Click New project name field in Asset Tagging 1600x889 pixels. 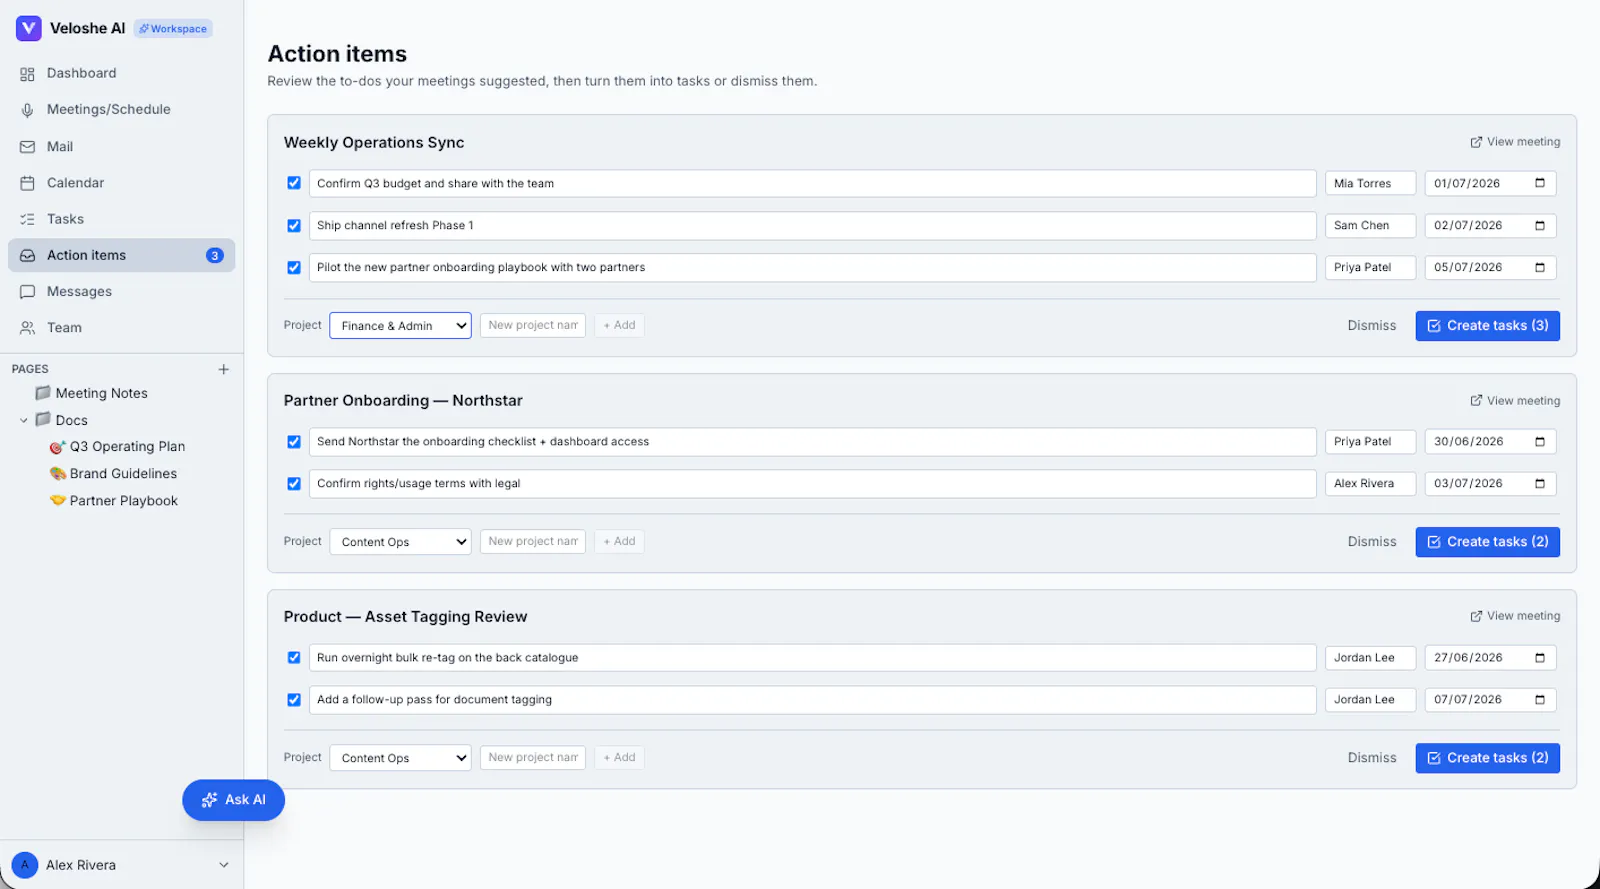coord(533,757)
